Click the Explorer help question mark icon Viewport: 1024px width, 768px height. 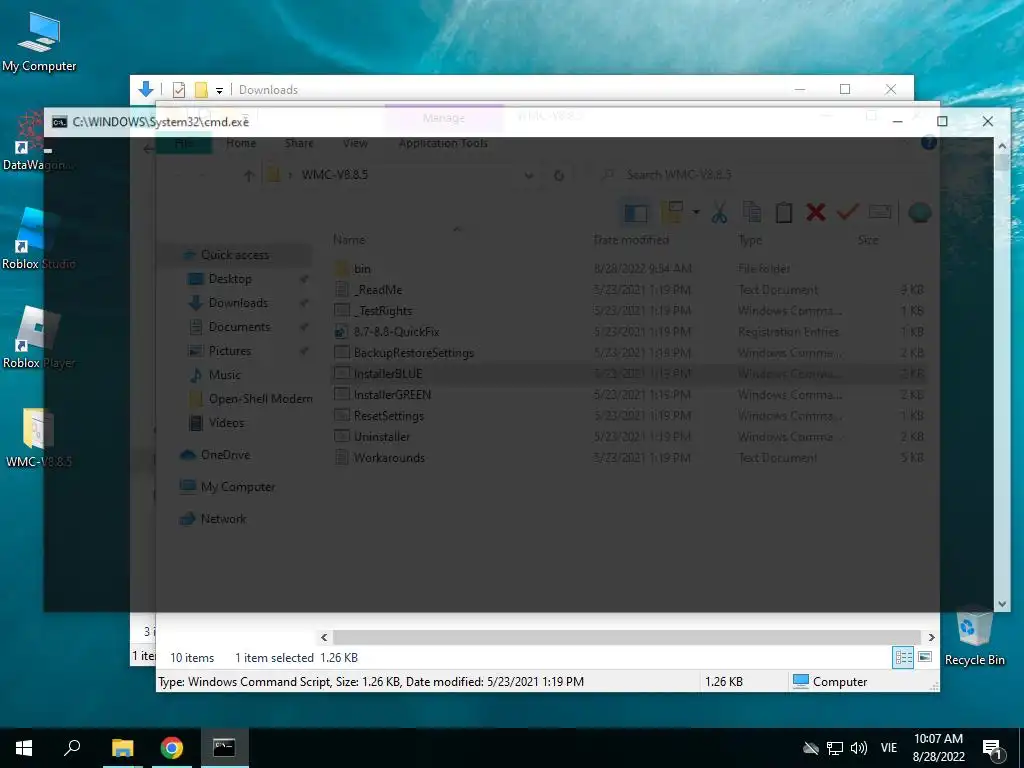pyautogui.click(x=929, y=142)
